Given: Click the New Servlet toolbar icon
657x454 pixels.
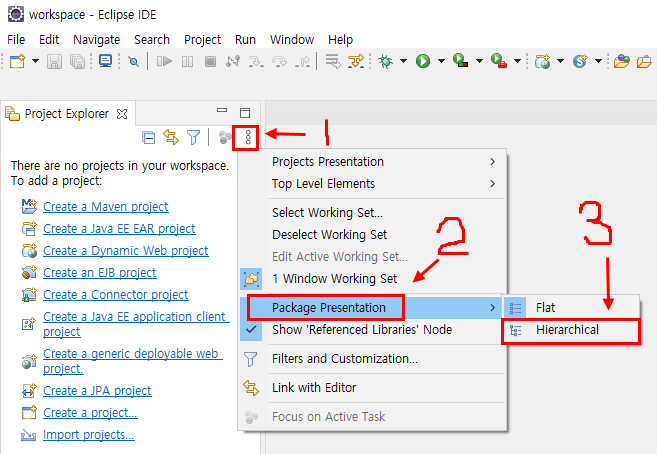Looking at the screenshot, I should point(580,62).
